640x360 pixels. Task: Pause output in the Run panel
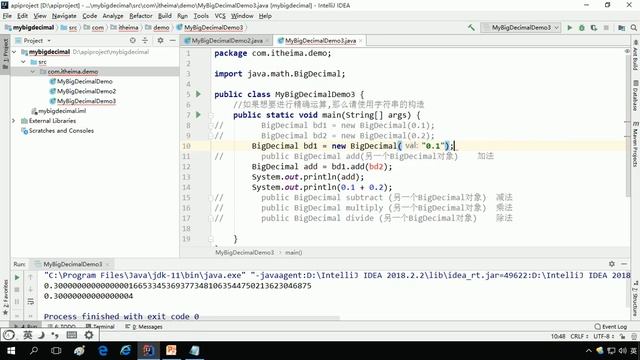click(x=17, y=302)
